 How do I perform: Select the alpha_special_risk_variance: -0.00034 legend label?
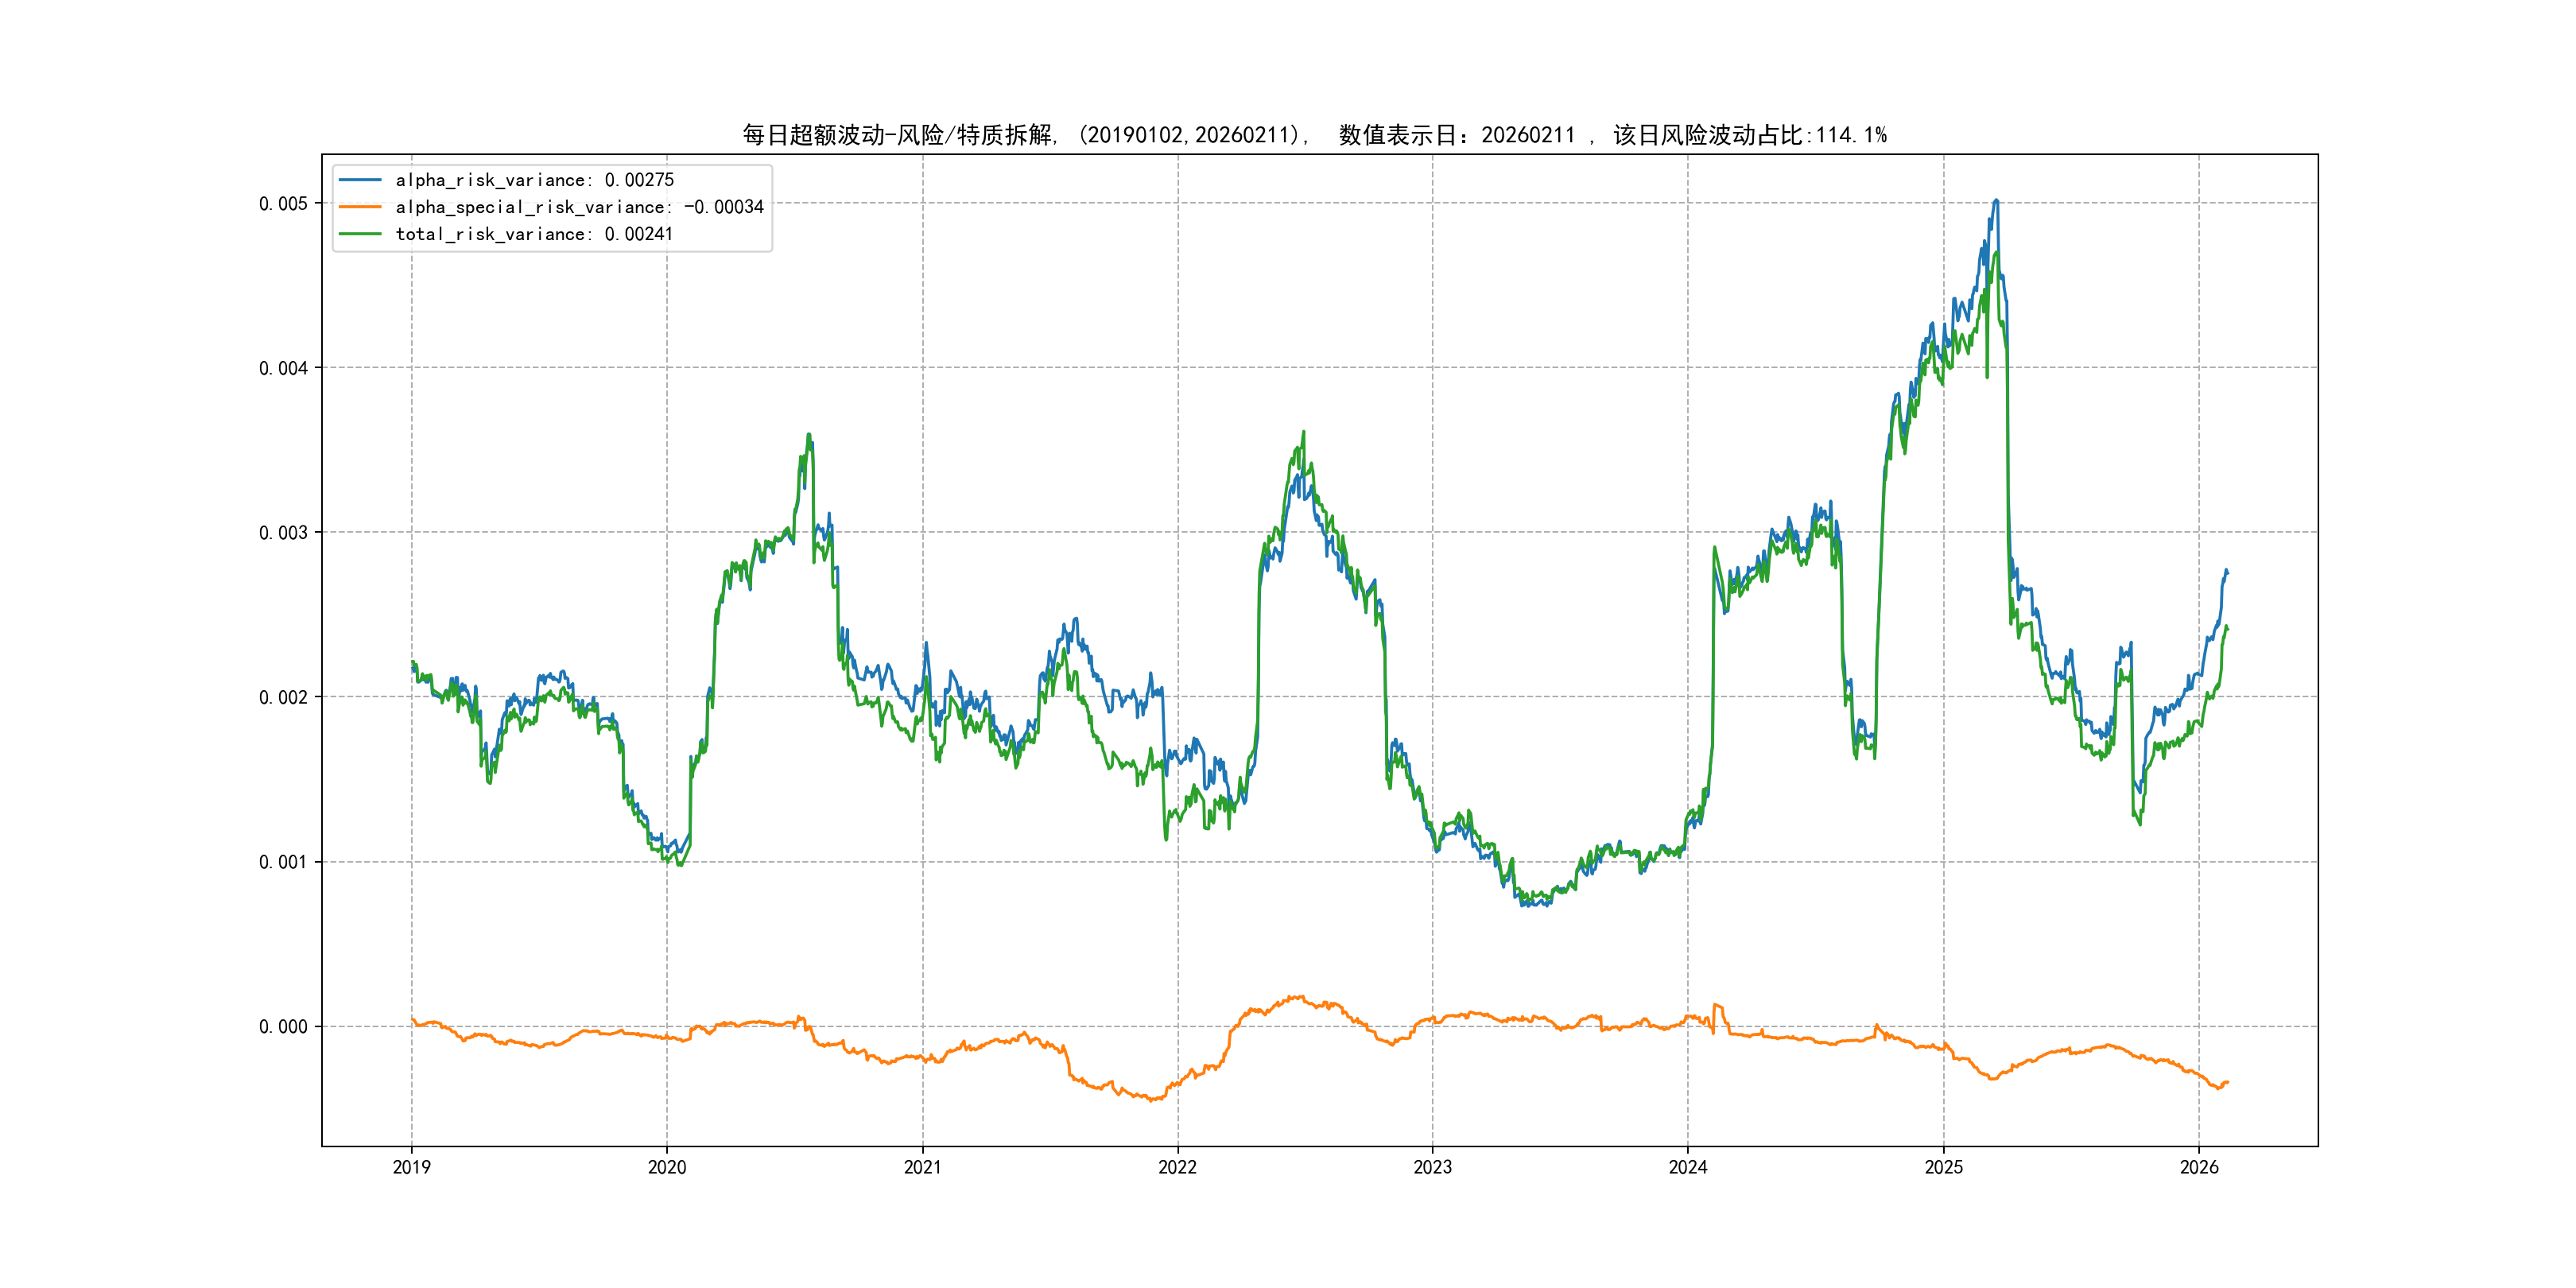pyautogui.click(x=579, y=207)
